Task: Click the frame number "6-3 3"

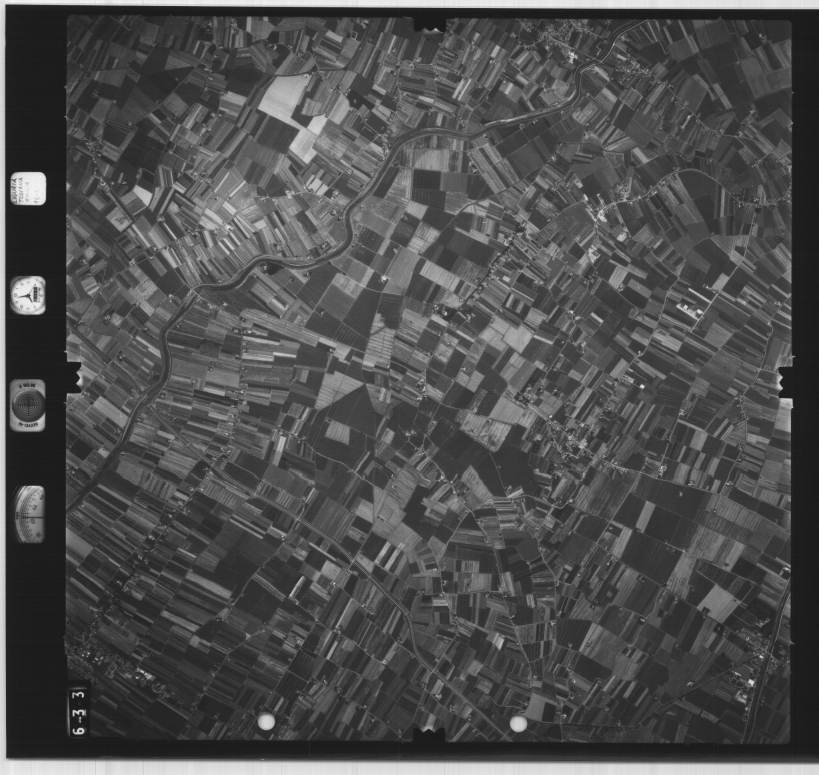Action: [x=79, y=711]
